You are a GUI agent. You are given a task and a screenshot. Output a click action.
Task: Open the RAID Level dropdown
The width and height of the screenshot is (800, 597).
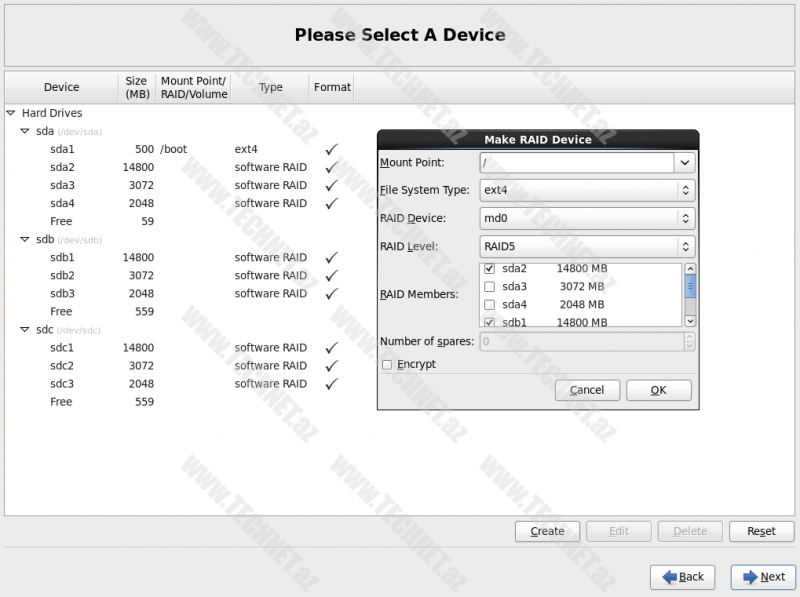pyautogui.click(x=587, y=246)
